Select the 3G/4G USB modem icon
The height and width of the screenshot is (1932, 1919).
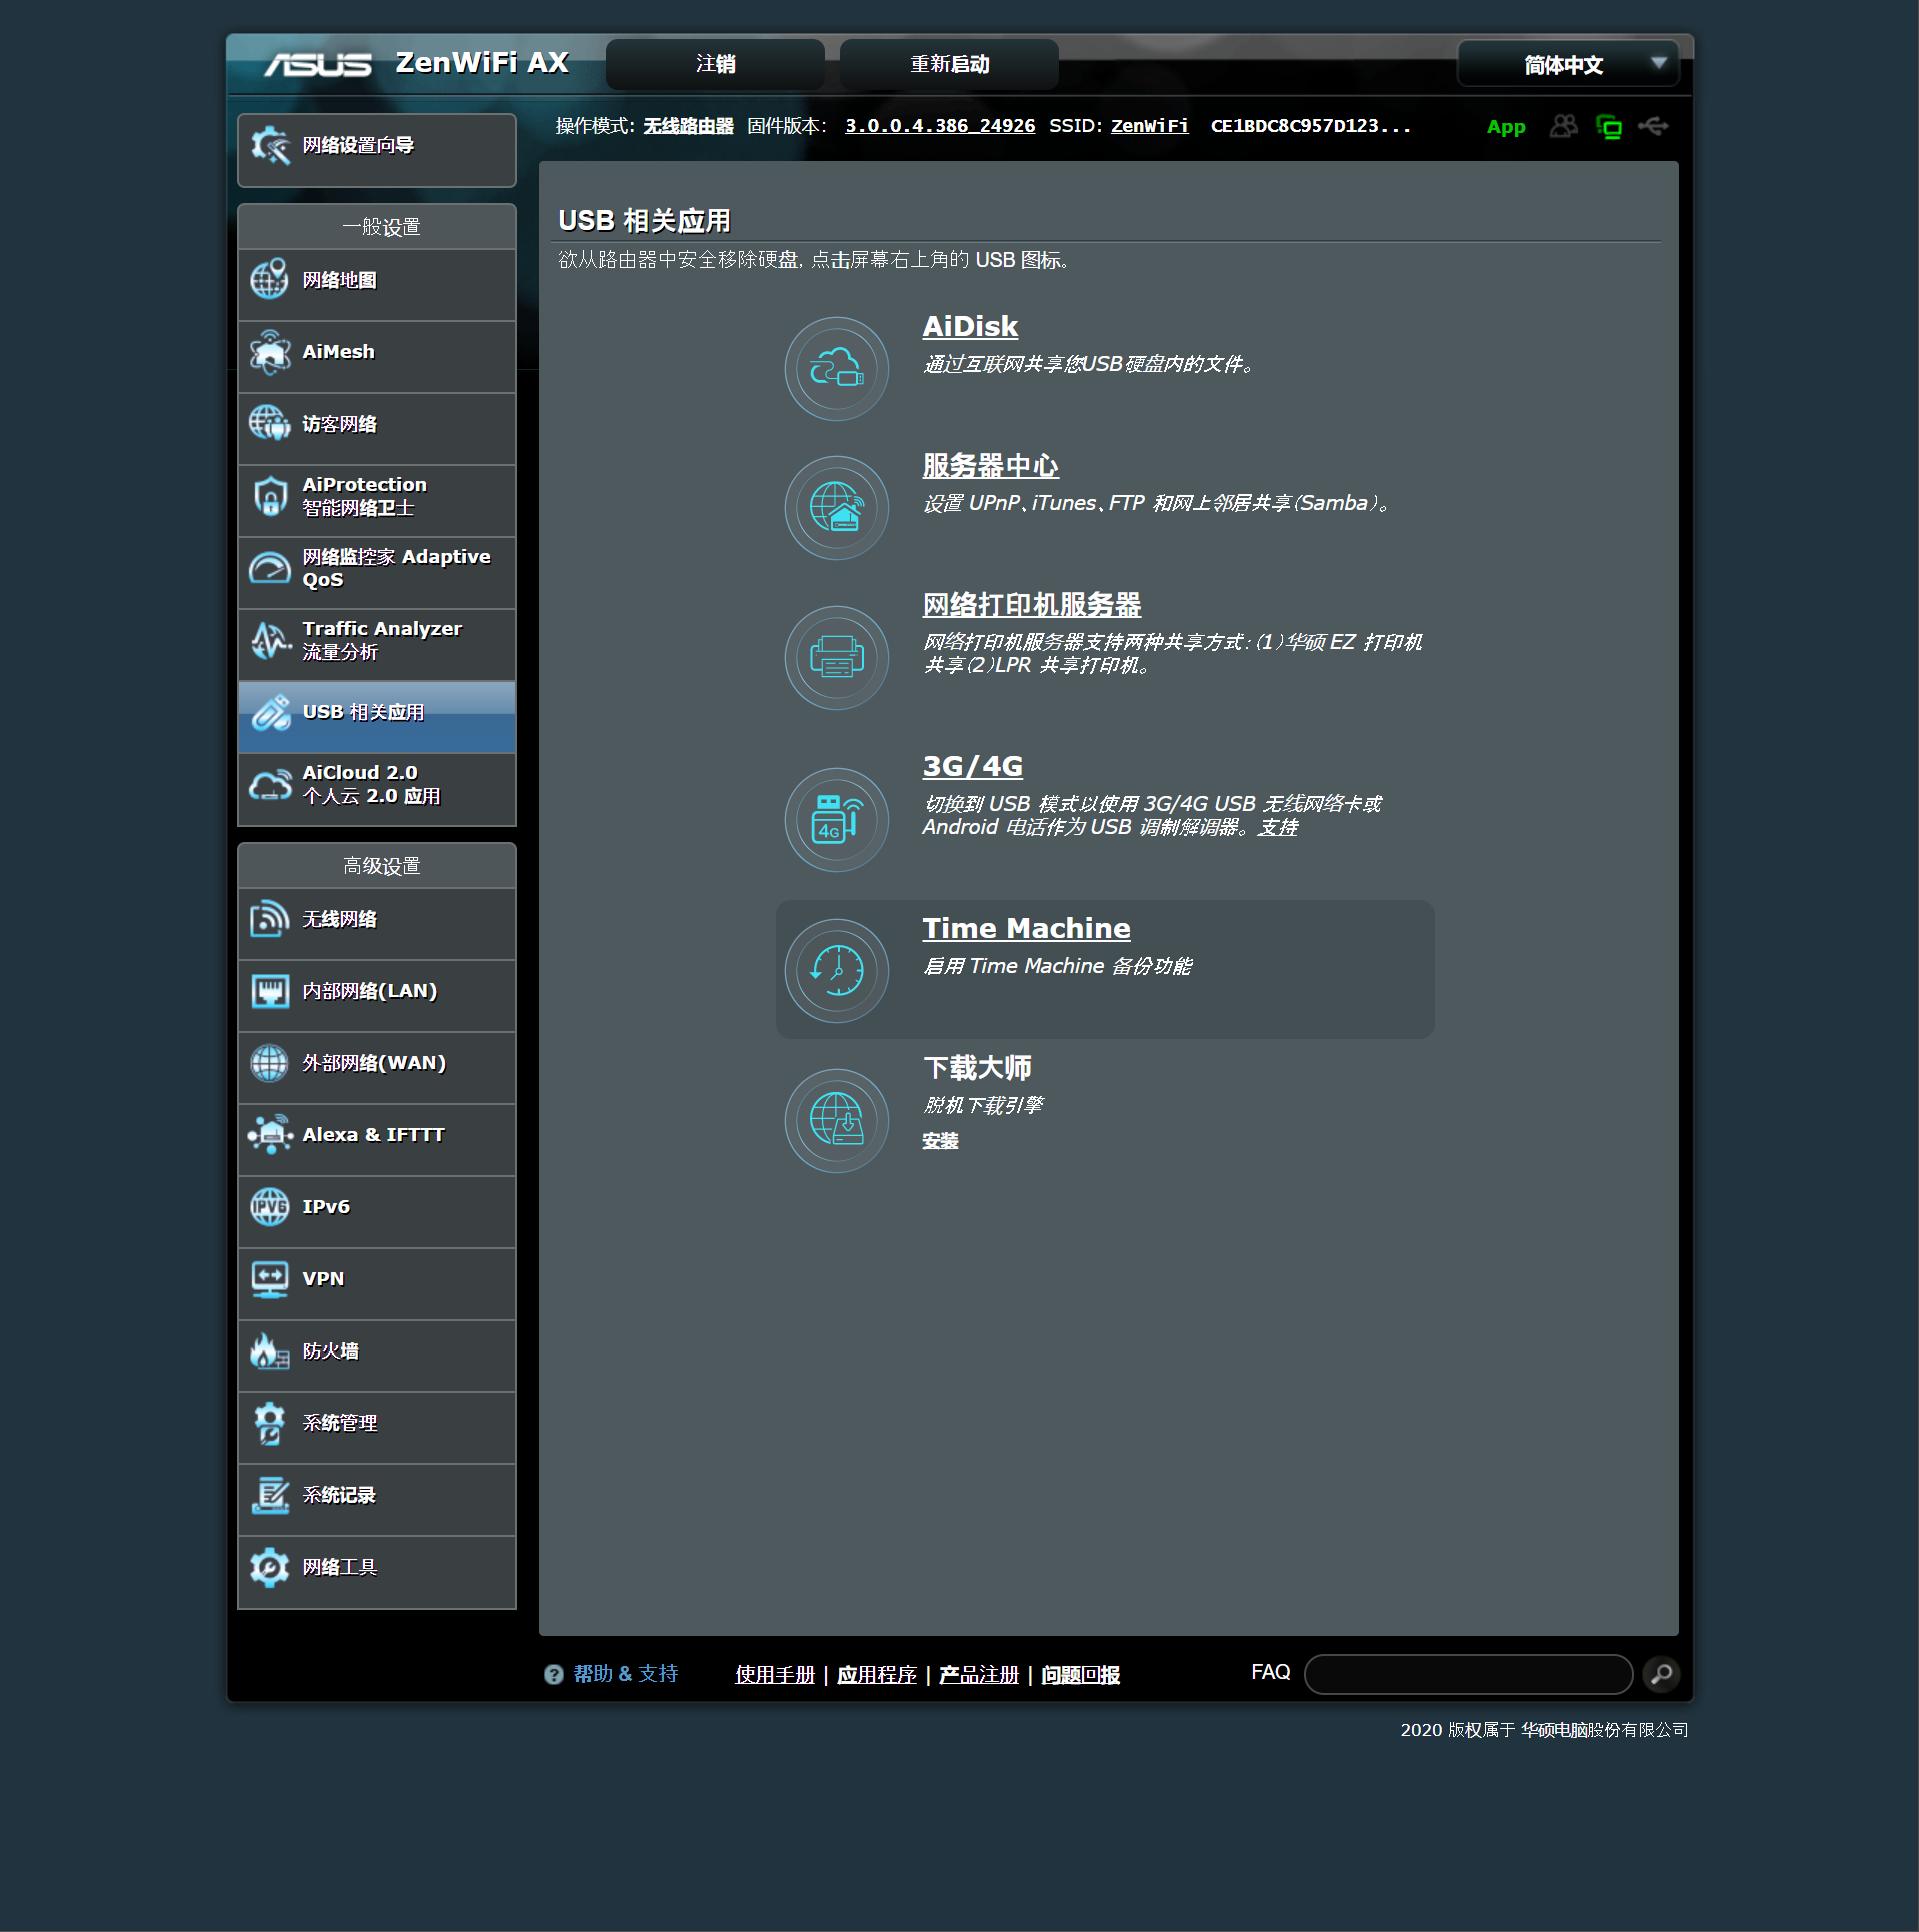(836, 820)
